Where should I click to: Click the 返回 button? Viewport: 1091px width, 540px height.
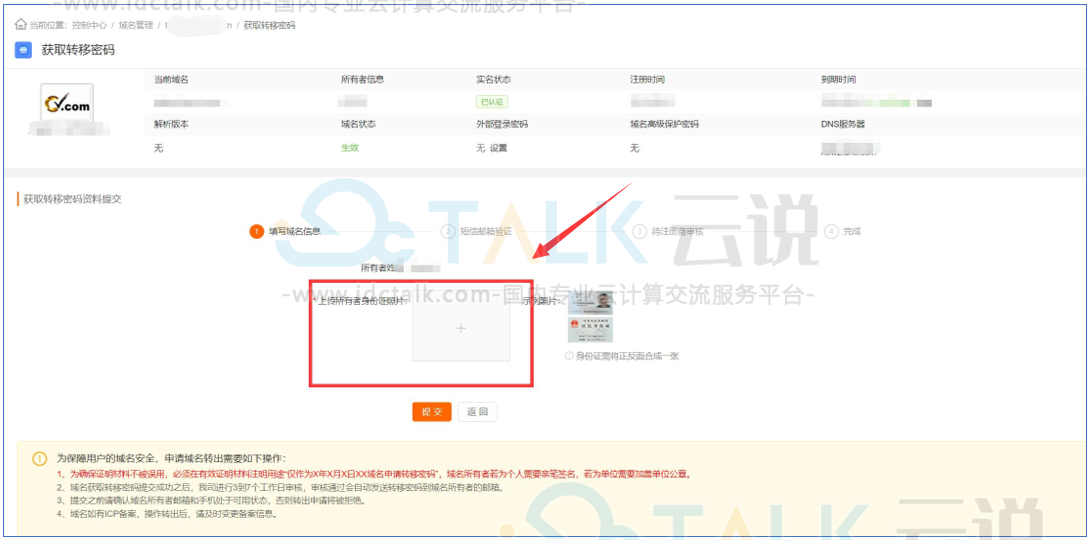[x=477, y=412]
